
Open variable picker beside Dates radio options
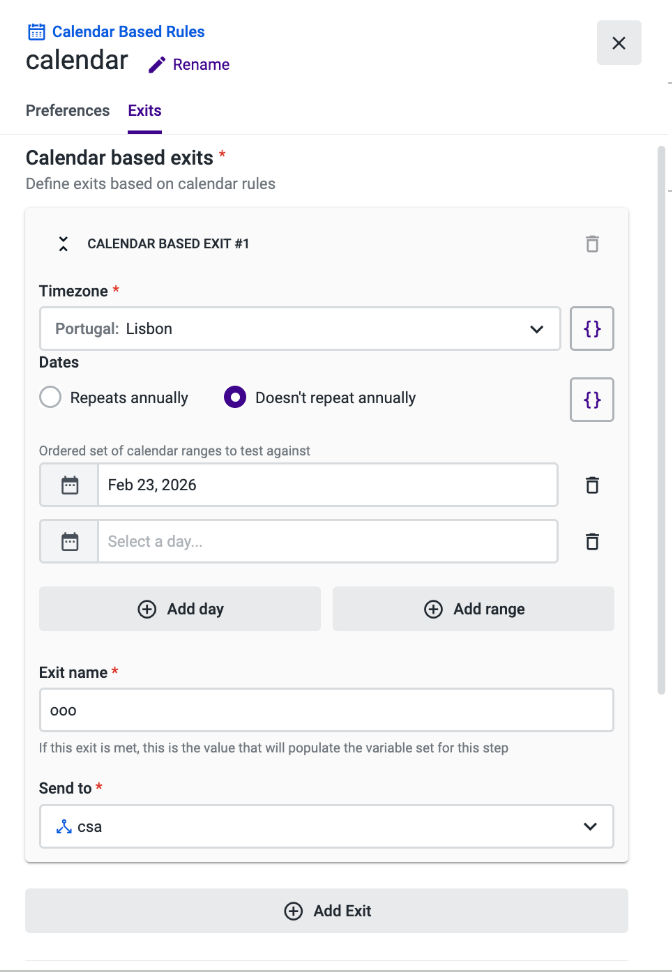pos(592,399)
